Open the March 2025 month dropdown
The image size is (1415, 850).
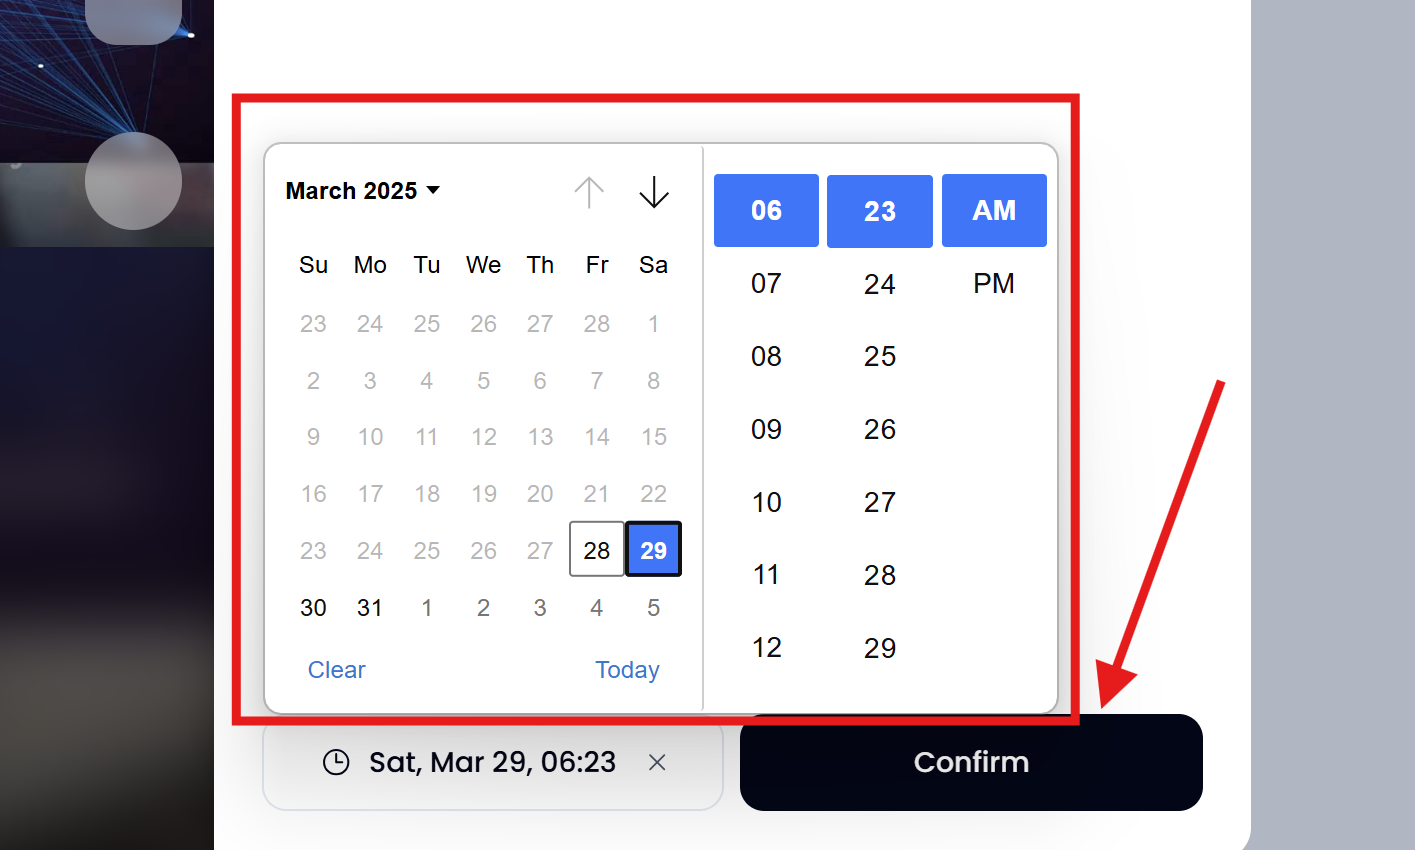point(363,190)
